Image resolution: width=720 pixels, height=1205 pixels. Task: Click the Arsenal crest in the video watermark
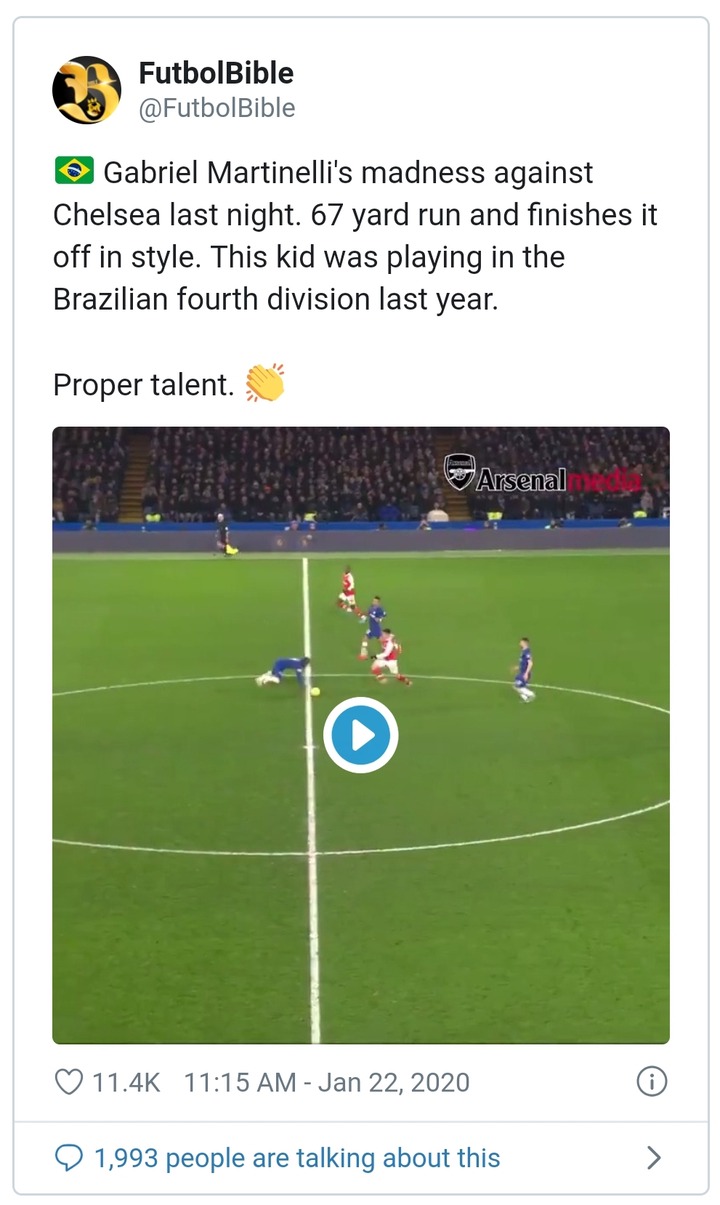pyautogui.click(x=459, y=473)
